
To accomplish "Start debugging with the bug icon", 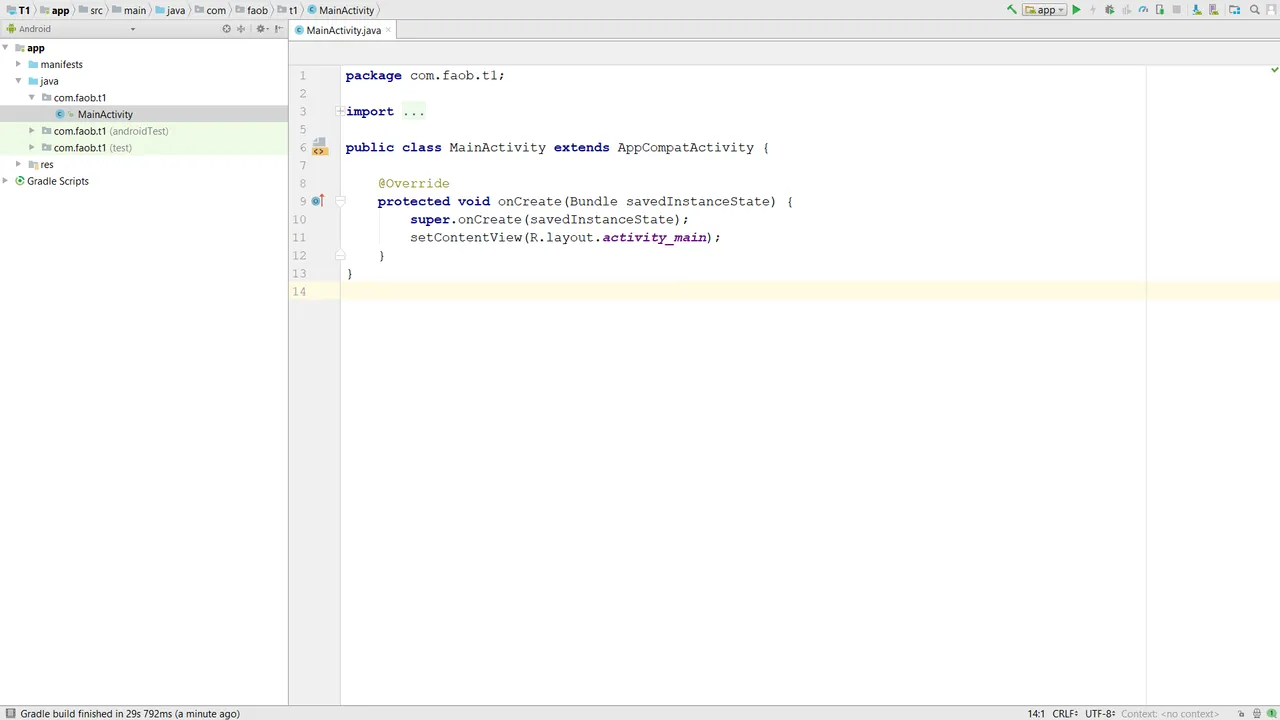I will [1110, 10].
